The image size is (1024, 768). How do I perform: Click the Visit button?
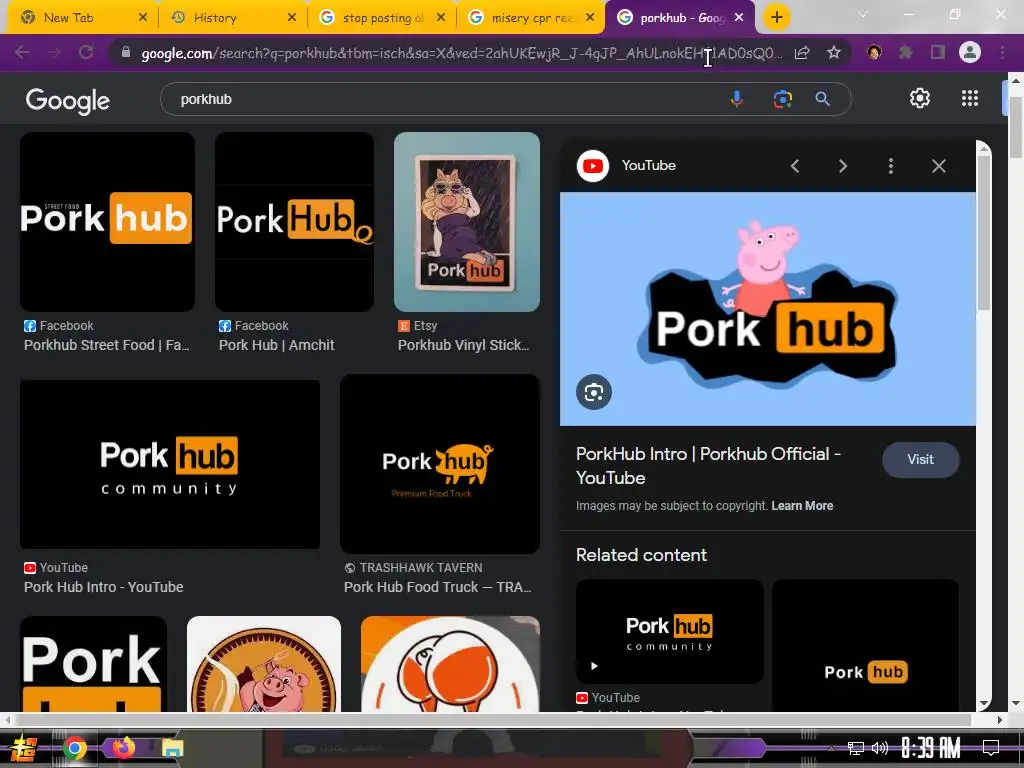pyautogui.click(x=920, y=460)
